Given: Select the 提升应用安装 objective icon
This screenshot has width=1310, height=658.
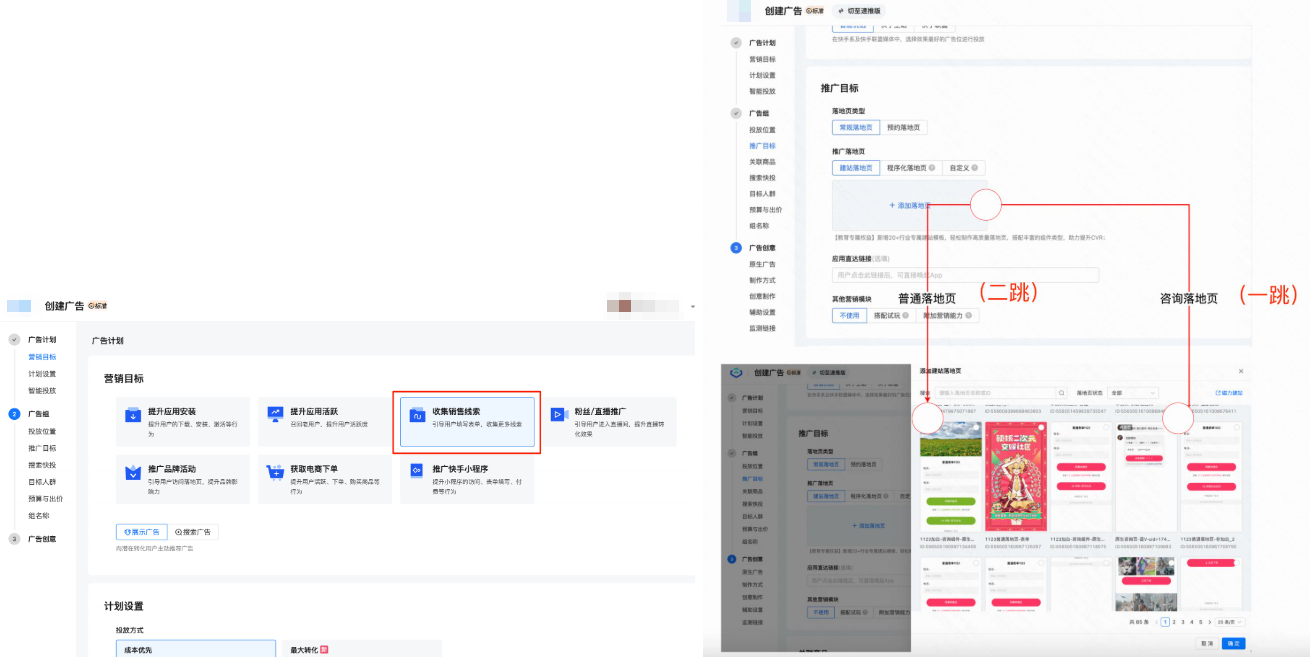Looking at the screenshot, I should [133, 415].
